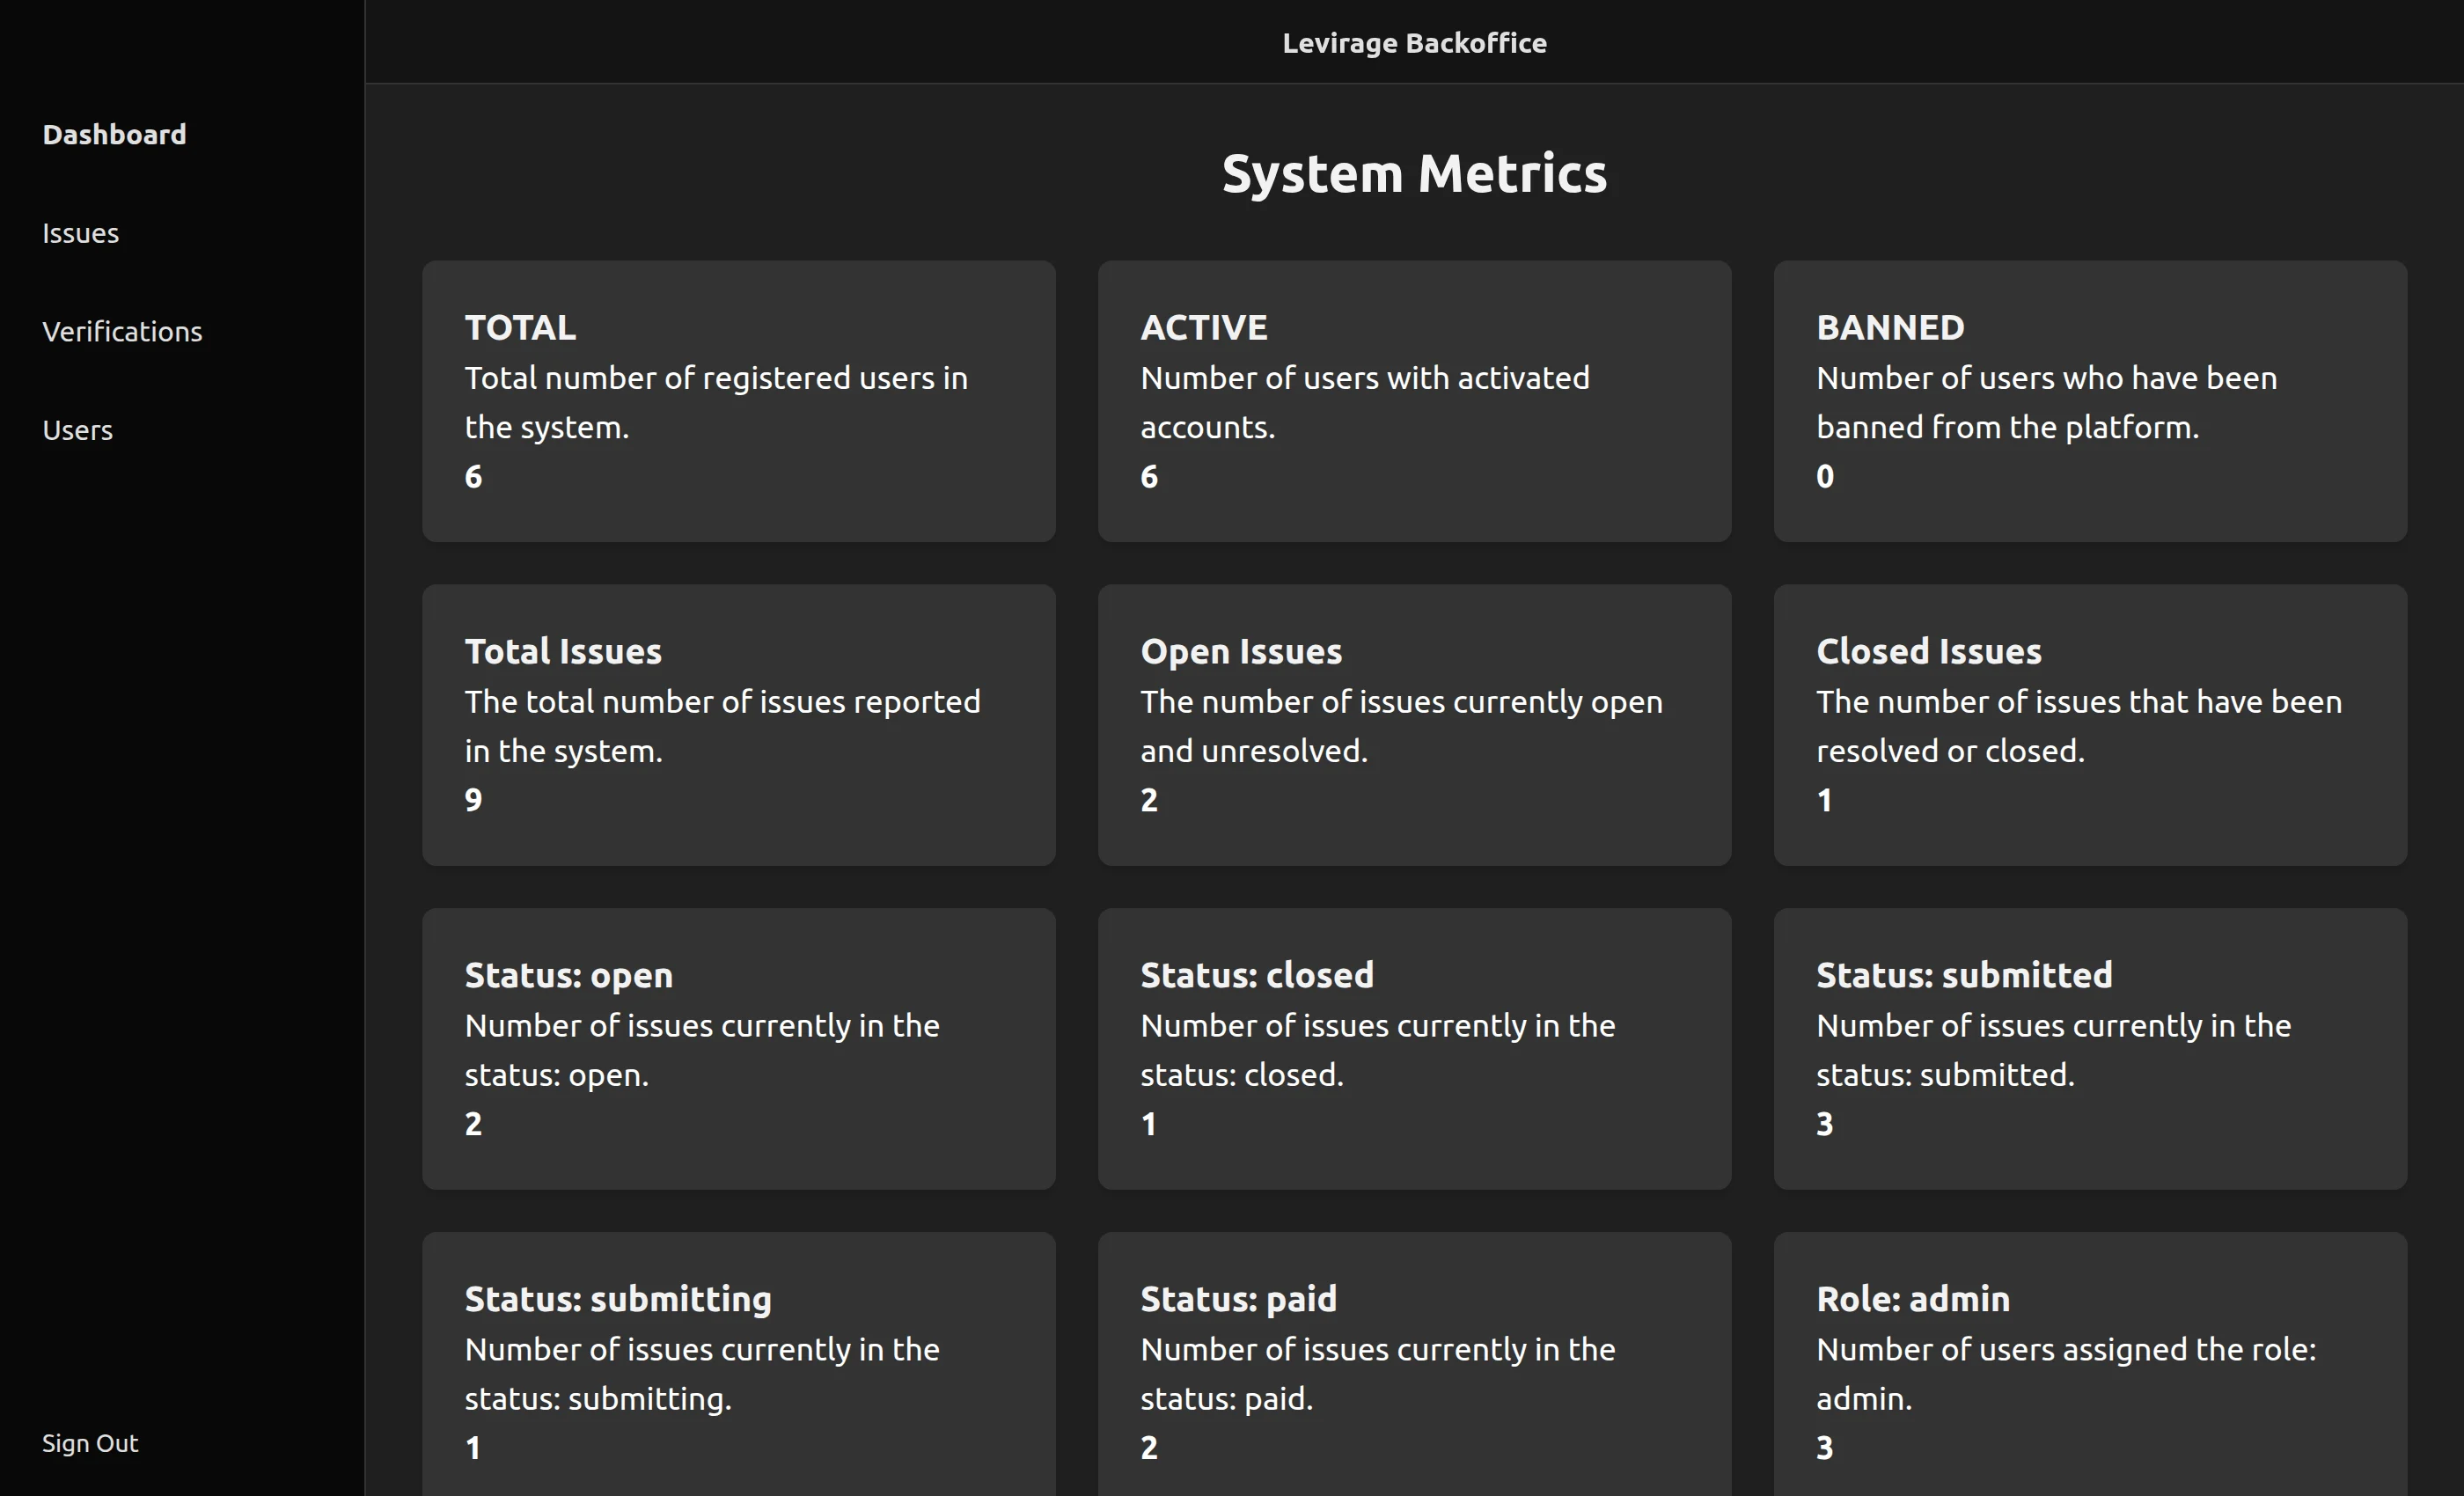Screen dimensions: 2464x1496
Task: Select the Status: paid card
Action: tap(1414, 1365)
